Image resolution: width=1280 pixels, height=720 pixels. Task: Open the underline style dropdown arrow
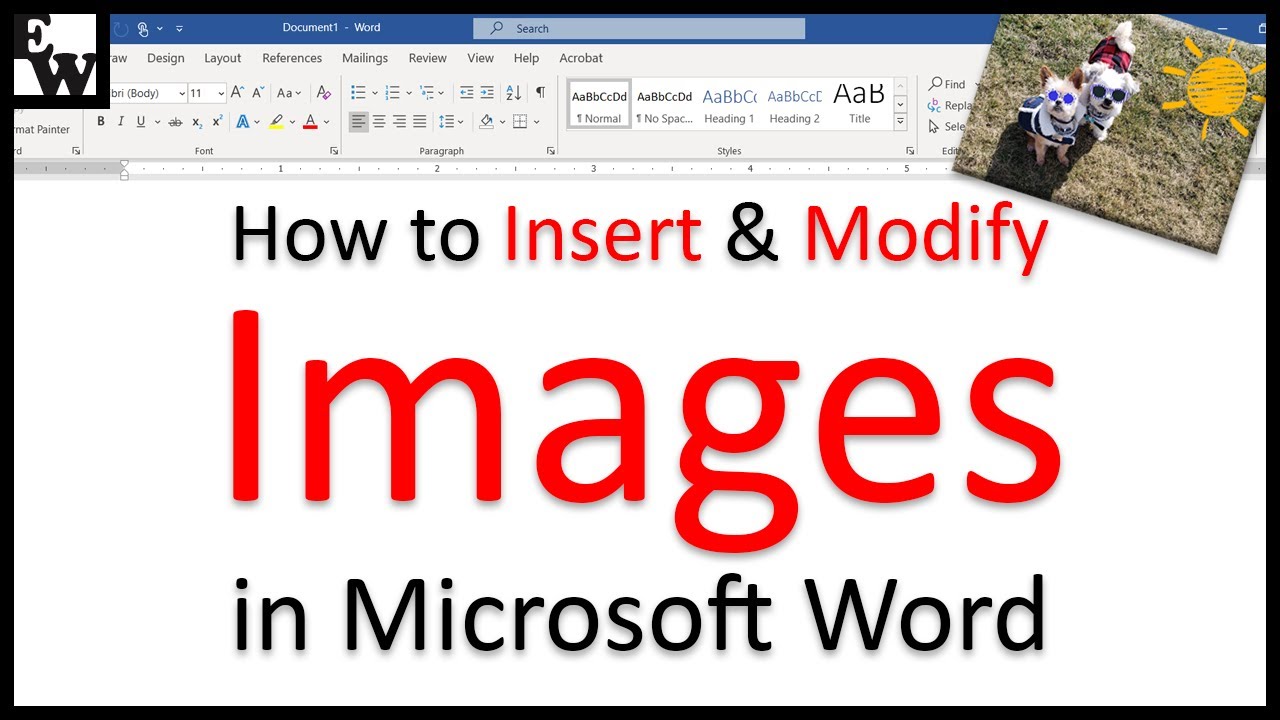[156, 122]
